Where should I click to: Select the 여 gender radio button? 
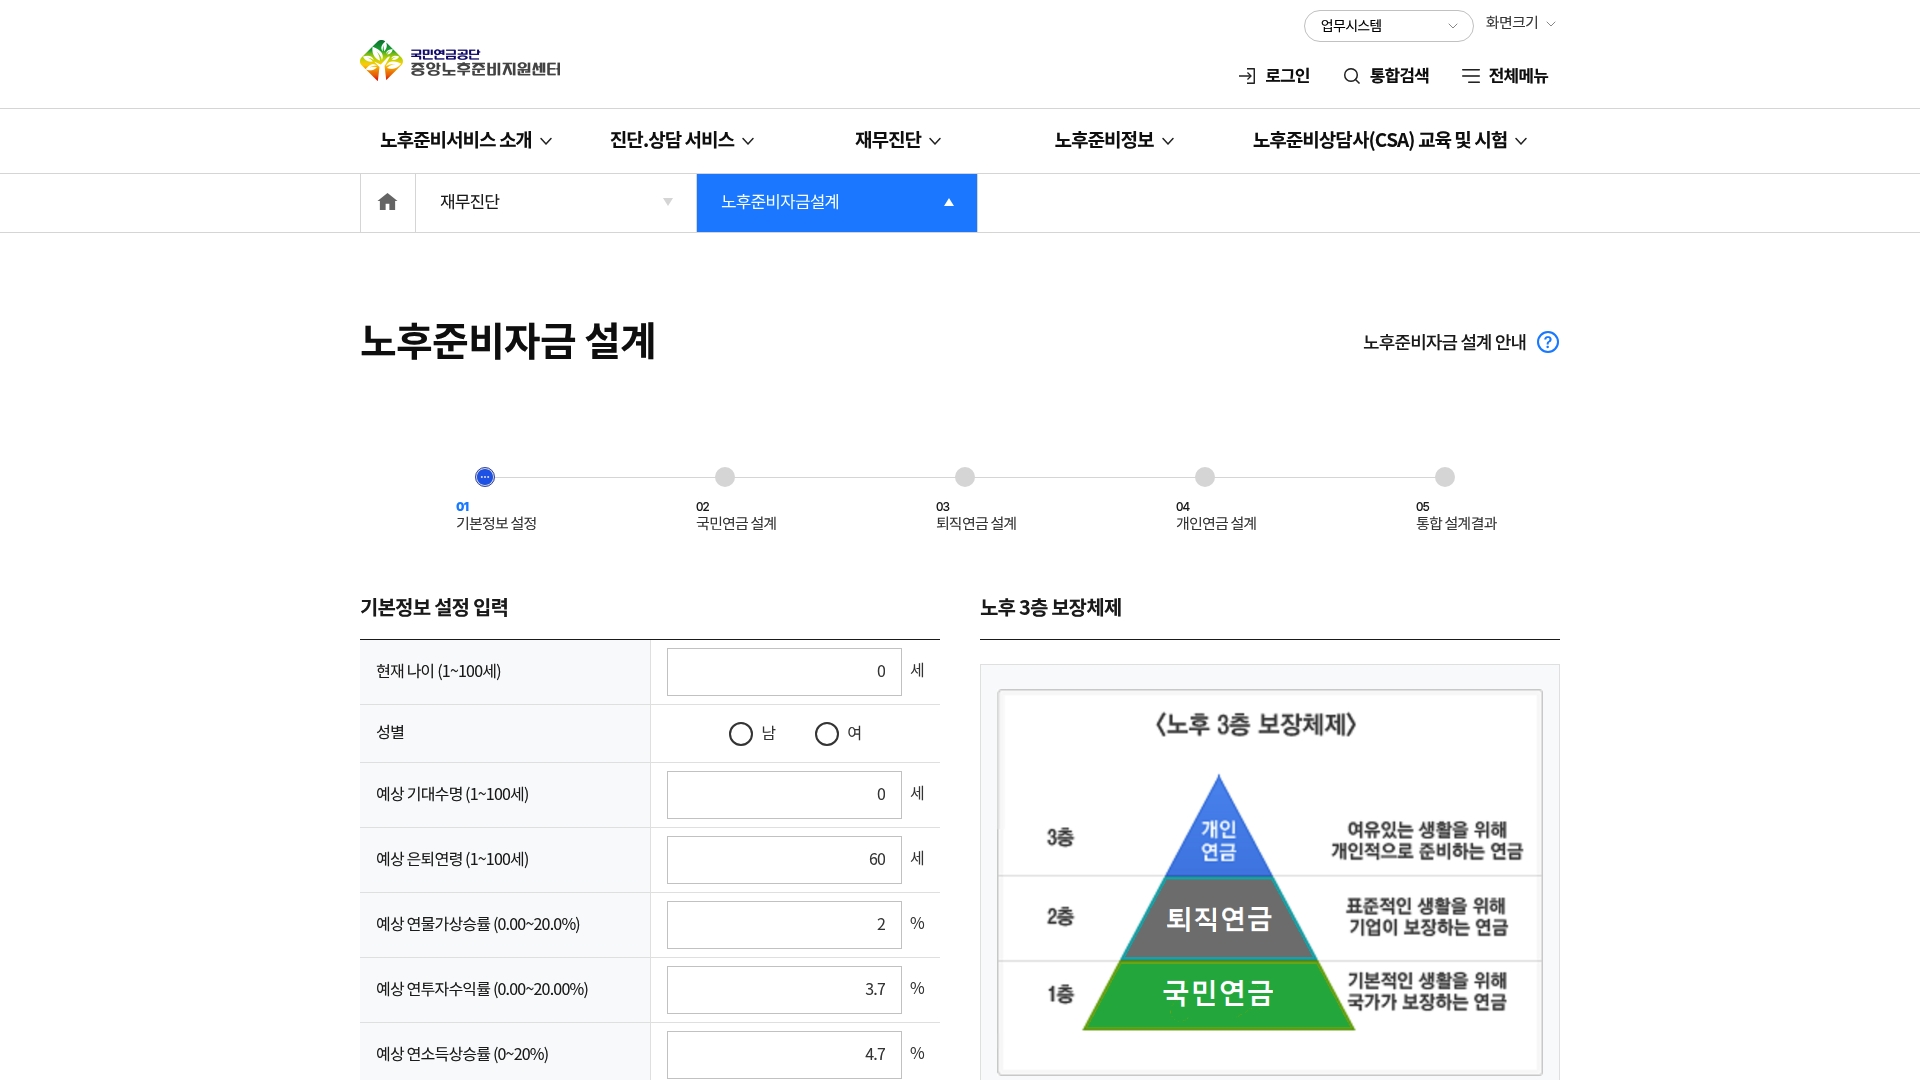[827, 734]
